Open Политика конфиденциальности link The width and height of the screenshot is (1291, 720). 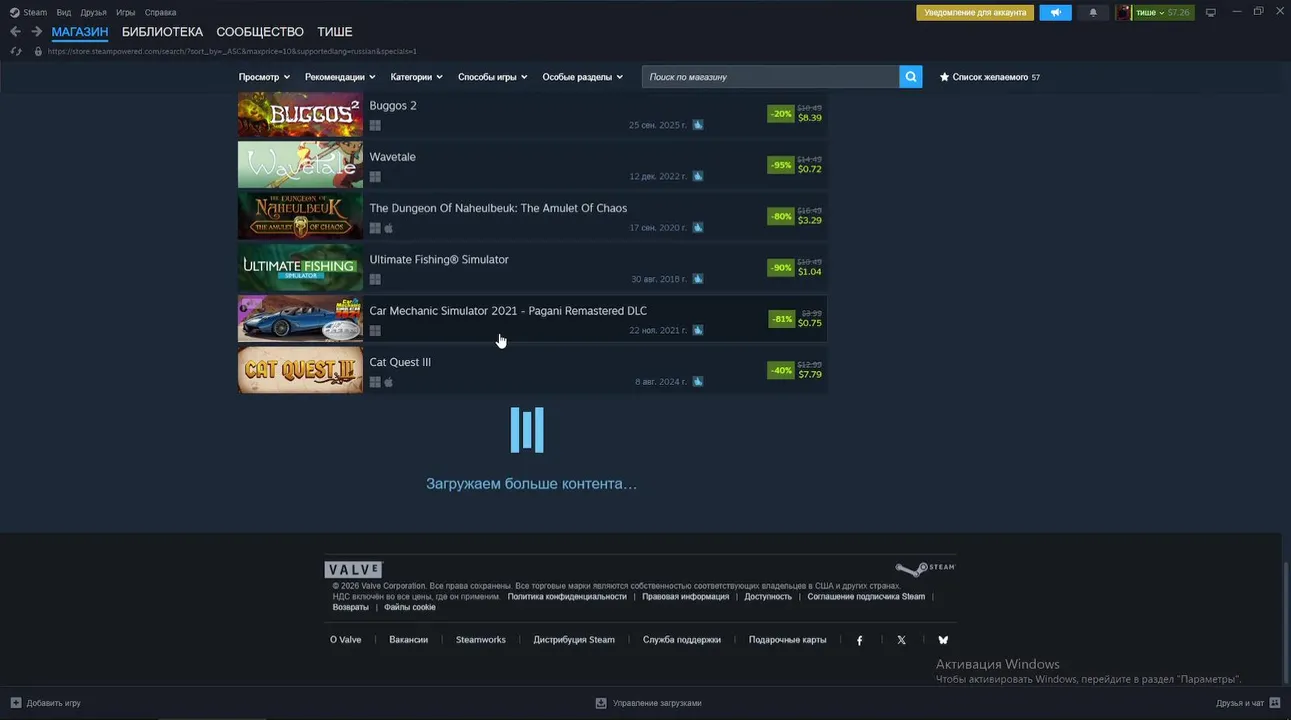pyautogui.click(x=567, y=597)
